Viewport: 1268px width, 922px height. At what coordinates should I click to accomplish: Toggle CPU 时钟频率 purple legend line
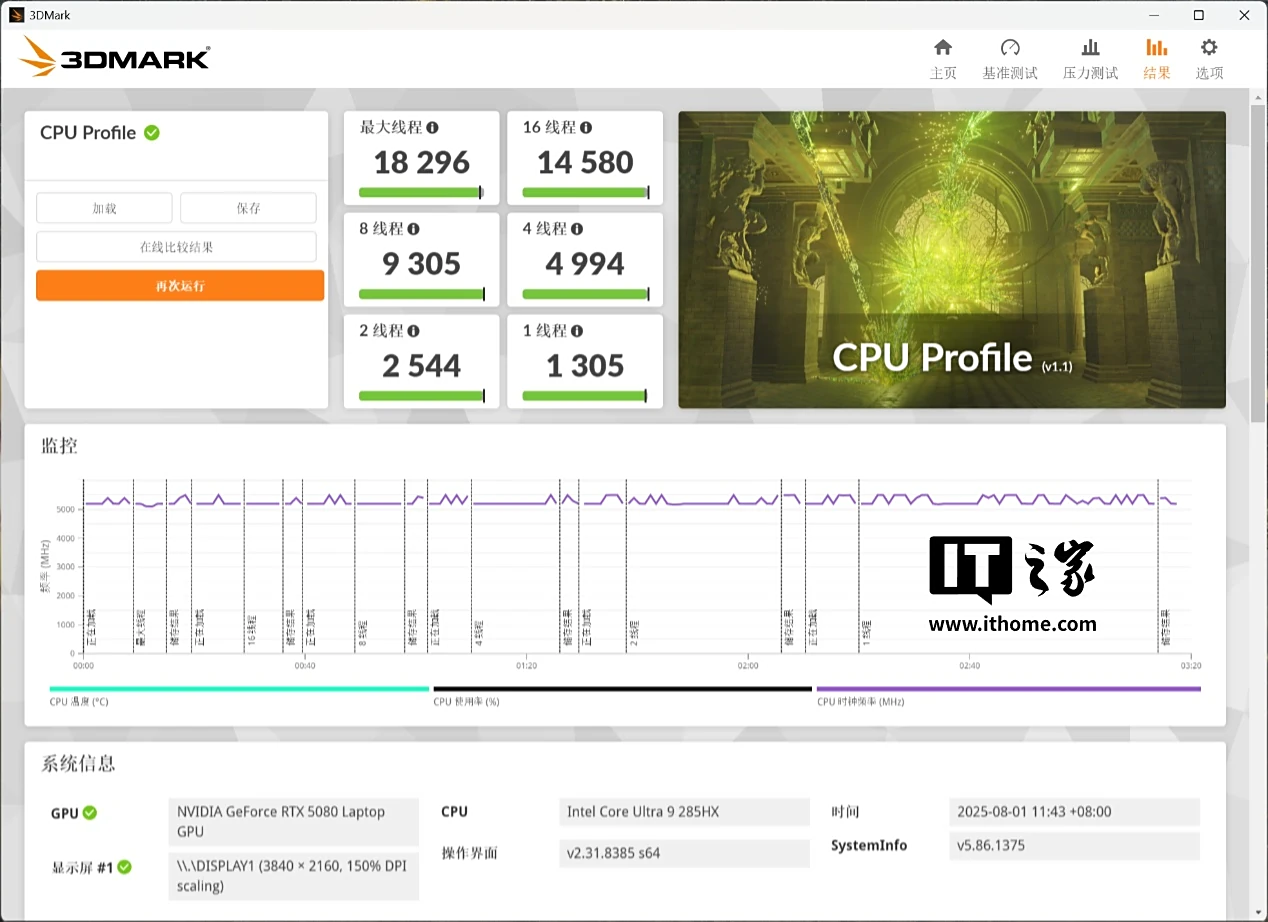click(x=1008, y=689)
